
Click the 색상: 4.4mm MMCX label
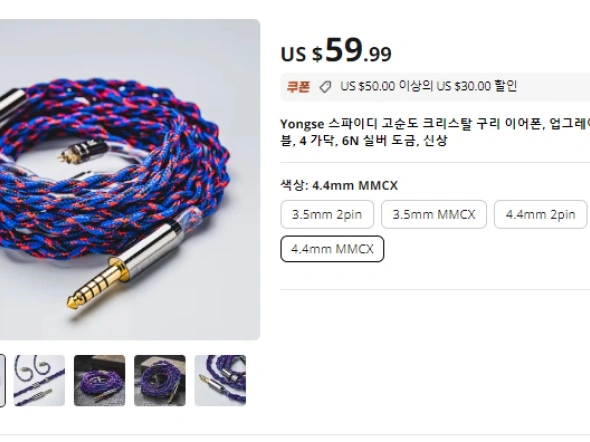coord(339,185)
